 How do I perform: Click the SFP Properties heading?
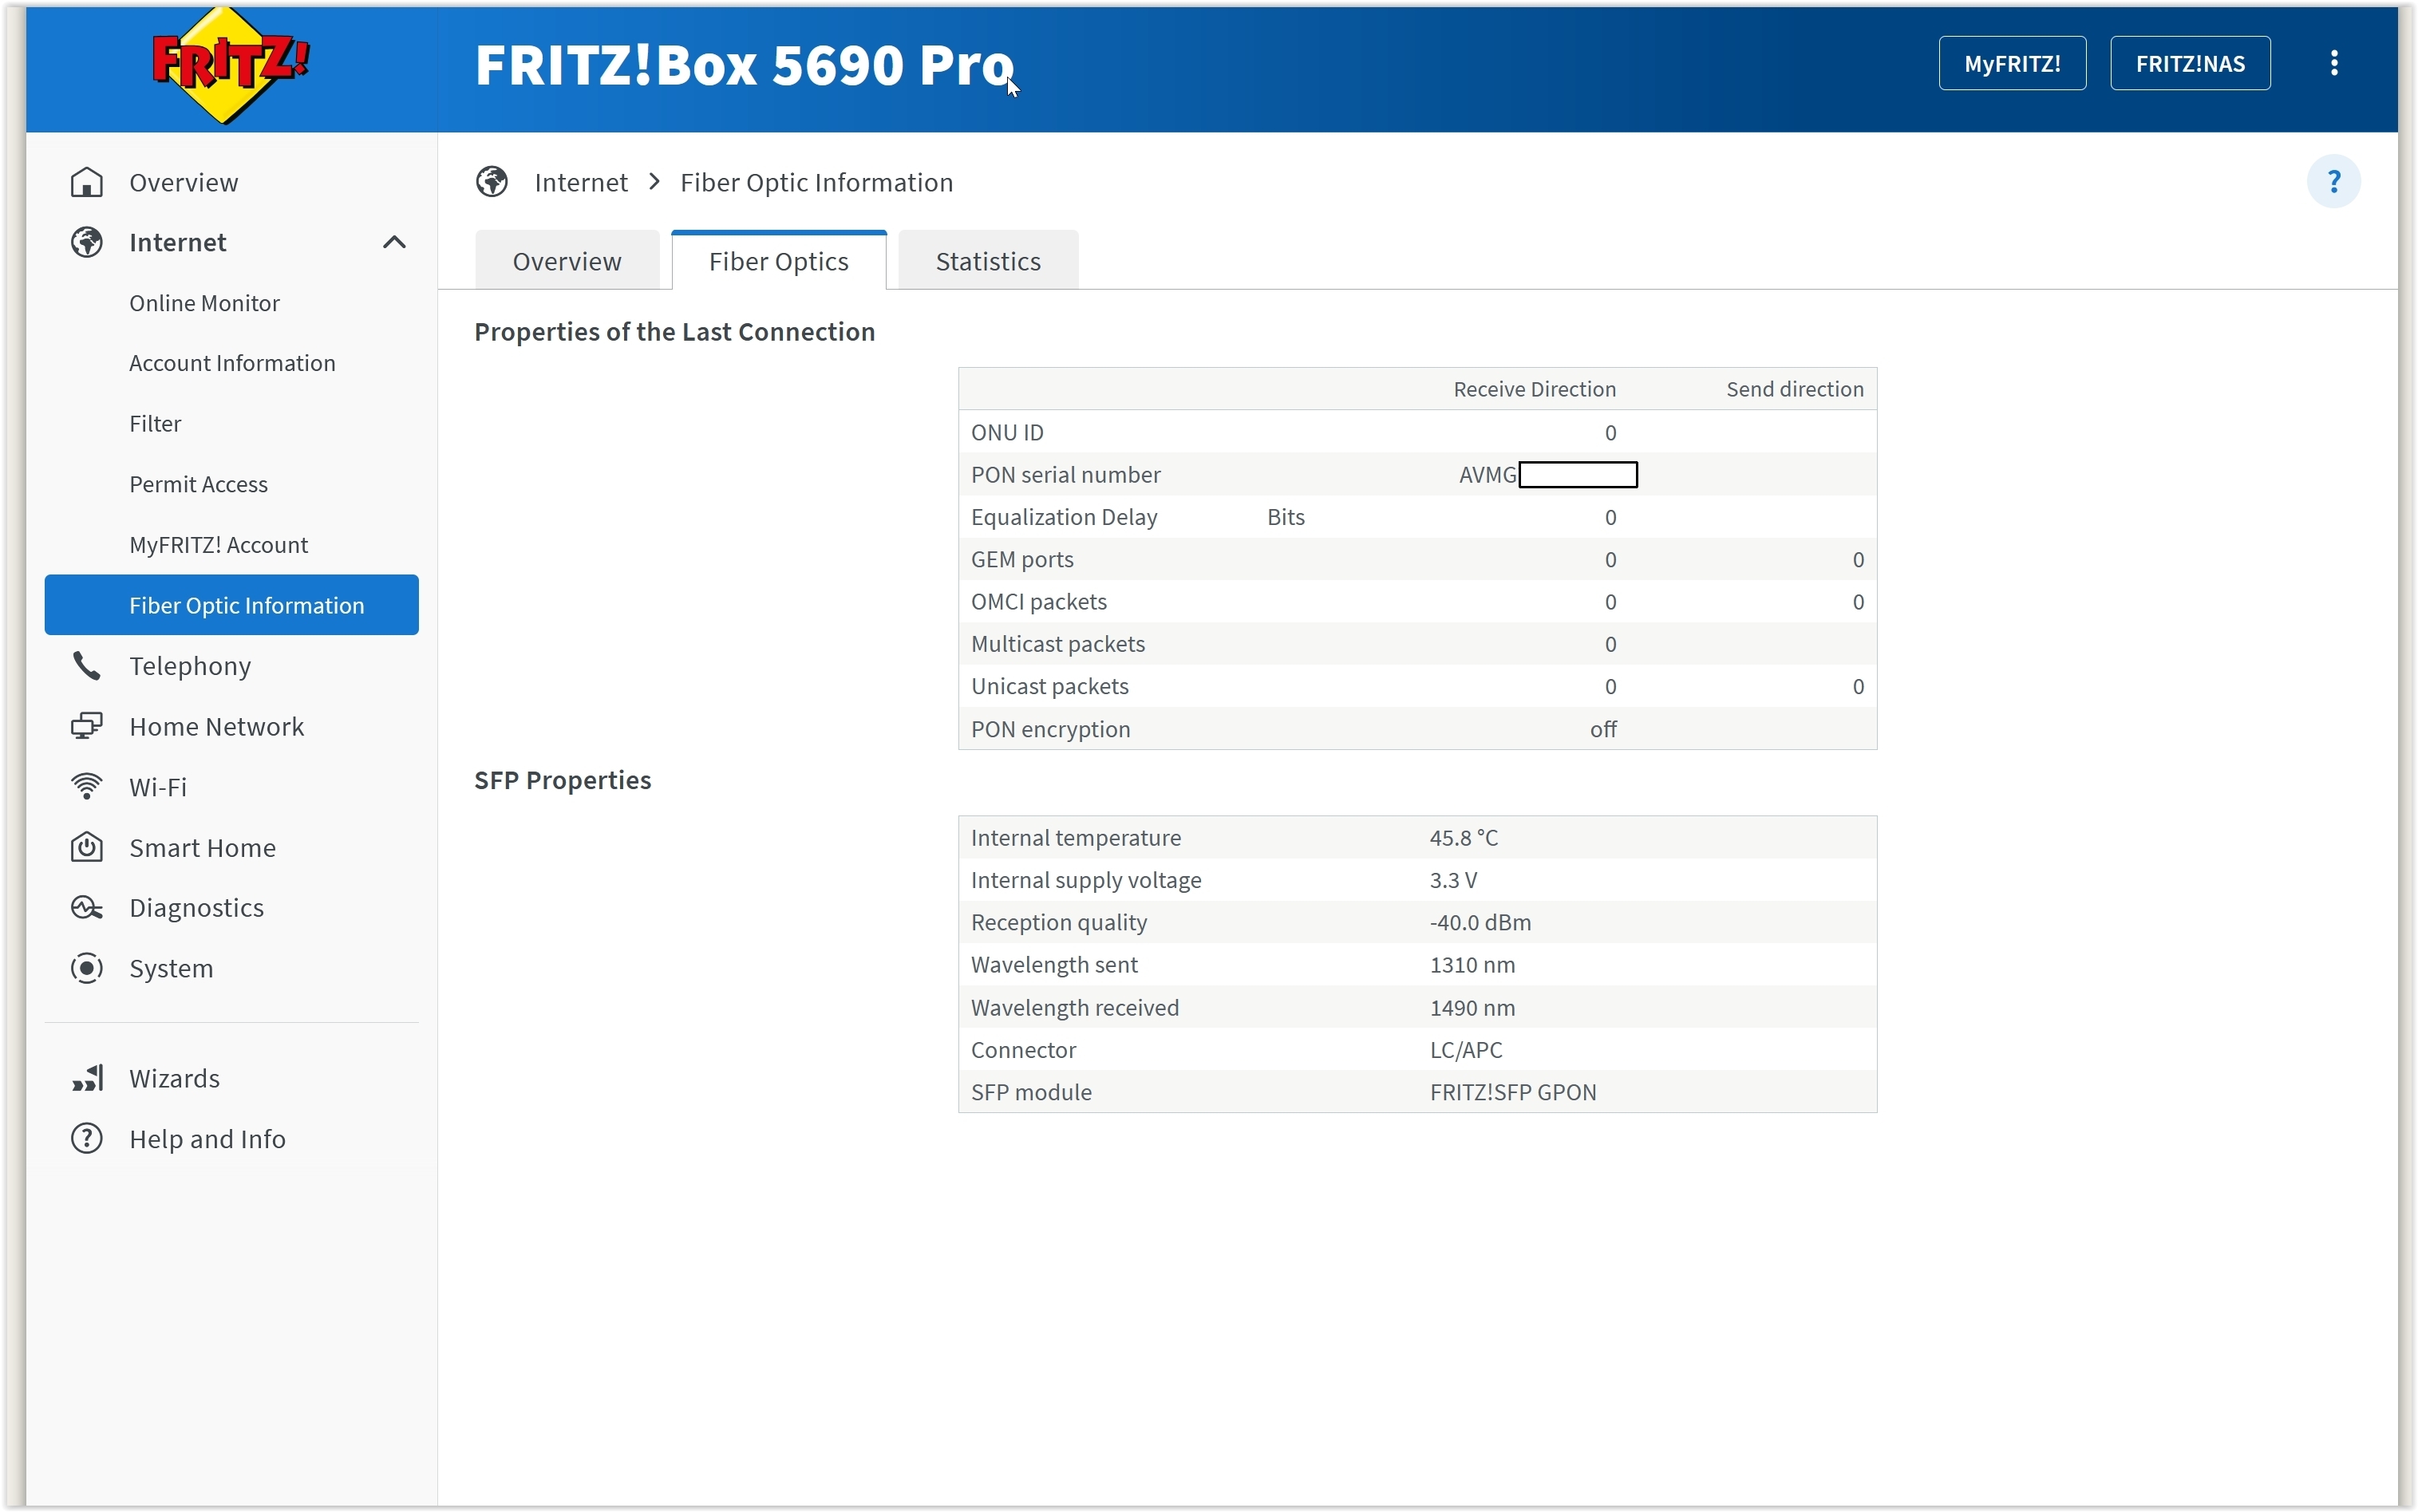[563, 780]
